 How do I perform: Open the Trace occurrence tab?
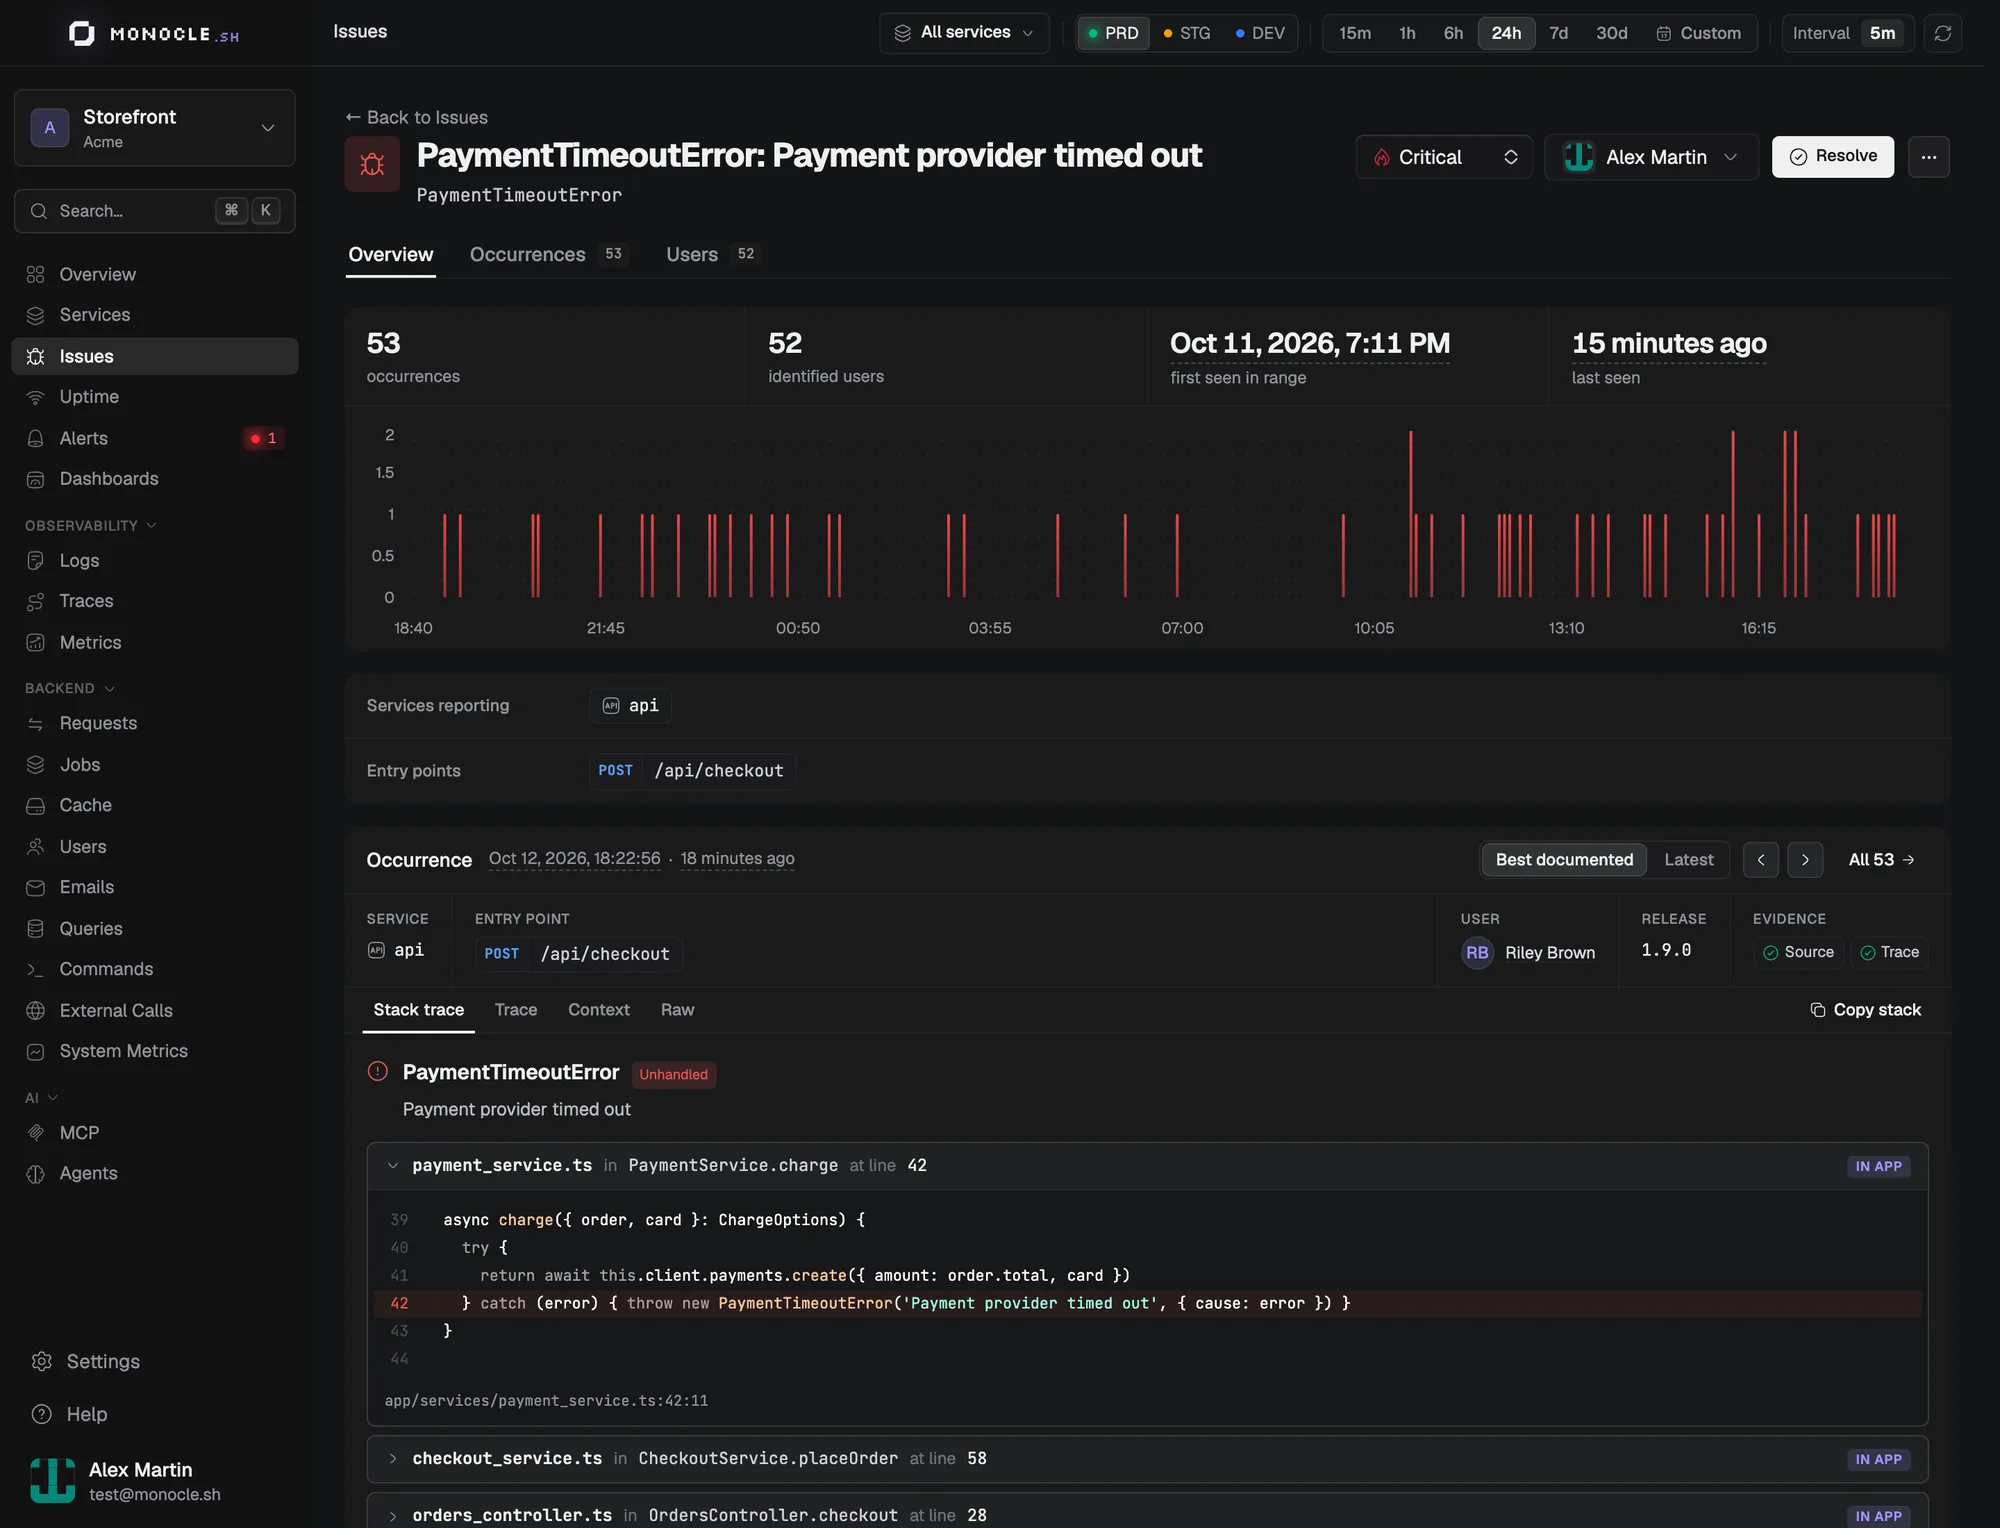pos(516,1010)
